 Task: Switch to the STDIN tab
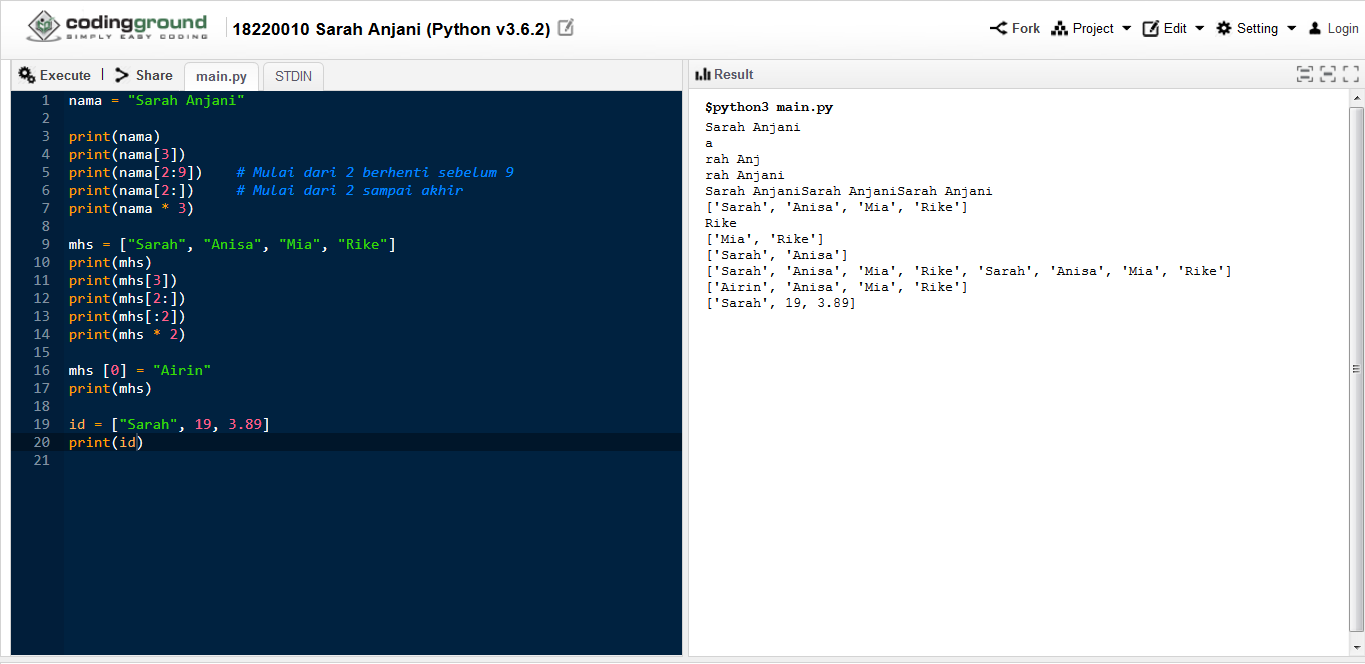[293, 76]
